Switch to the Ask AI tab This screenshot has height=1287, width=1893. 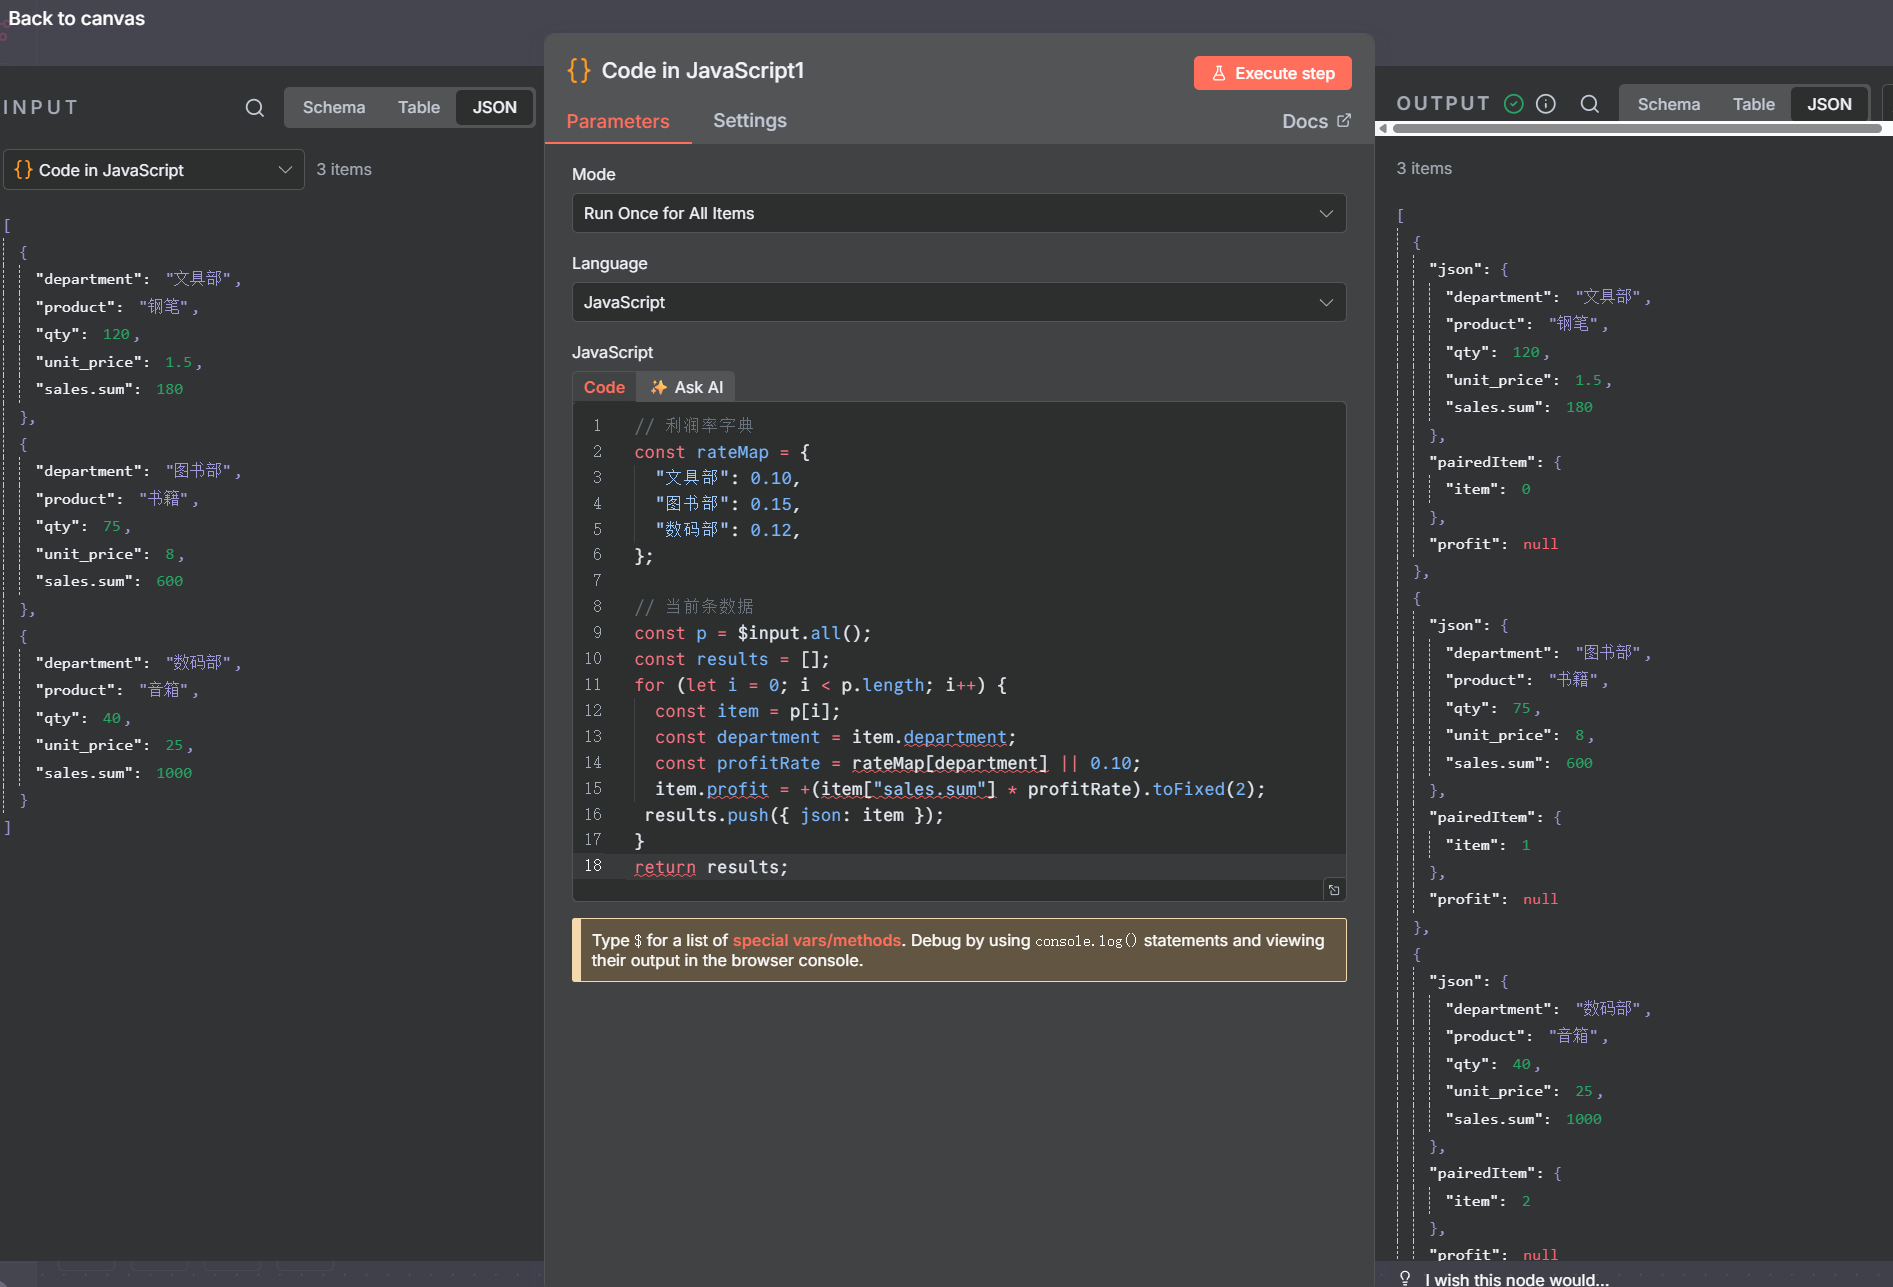(x=687, y=387)
